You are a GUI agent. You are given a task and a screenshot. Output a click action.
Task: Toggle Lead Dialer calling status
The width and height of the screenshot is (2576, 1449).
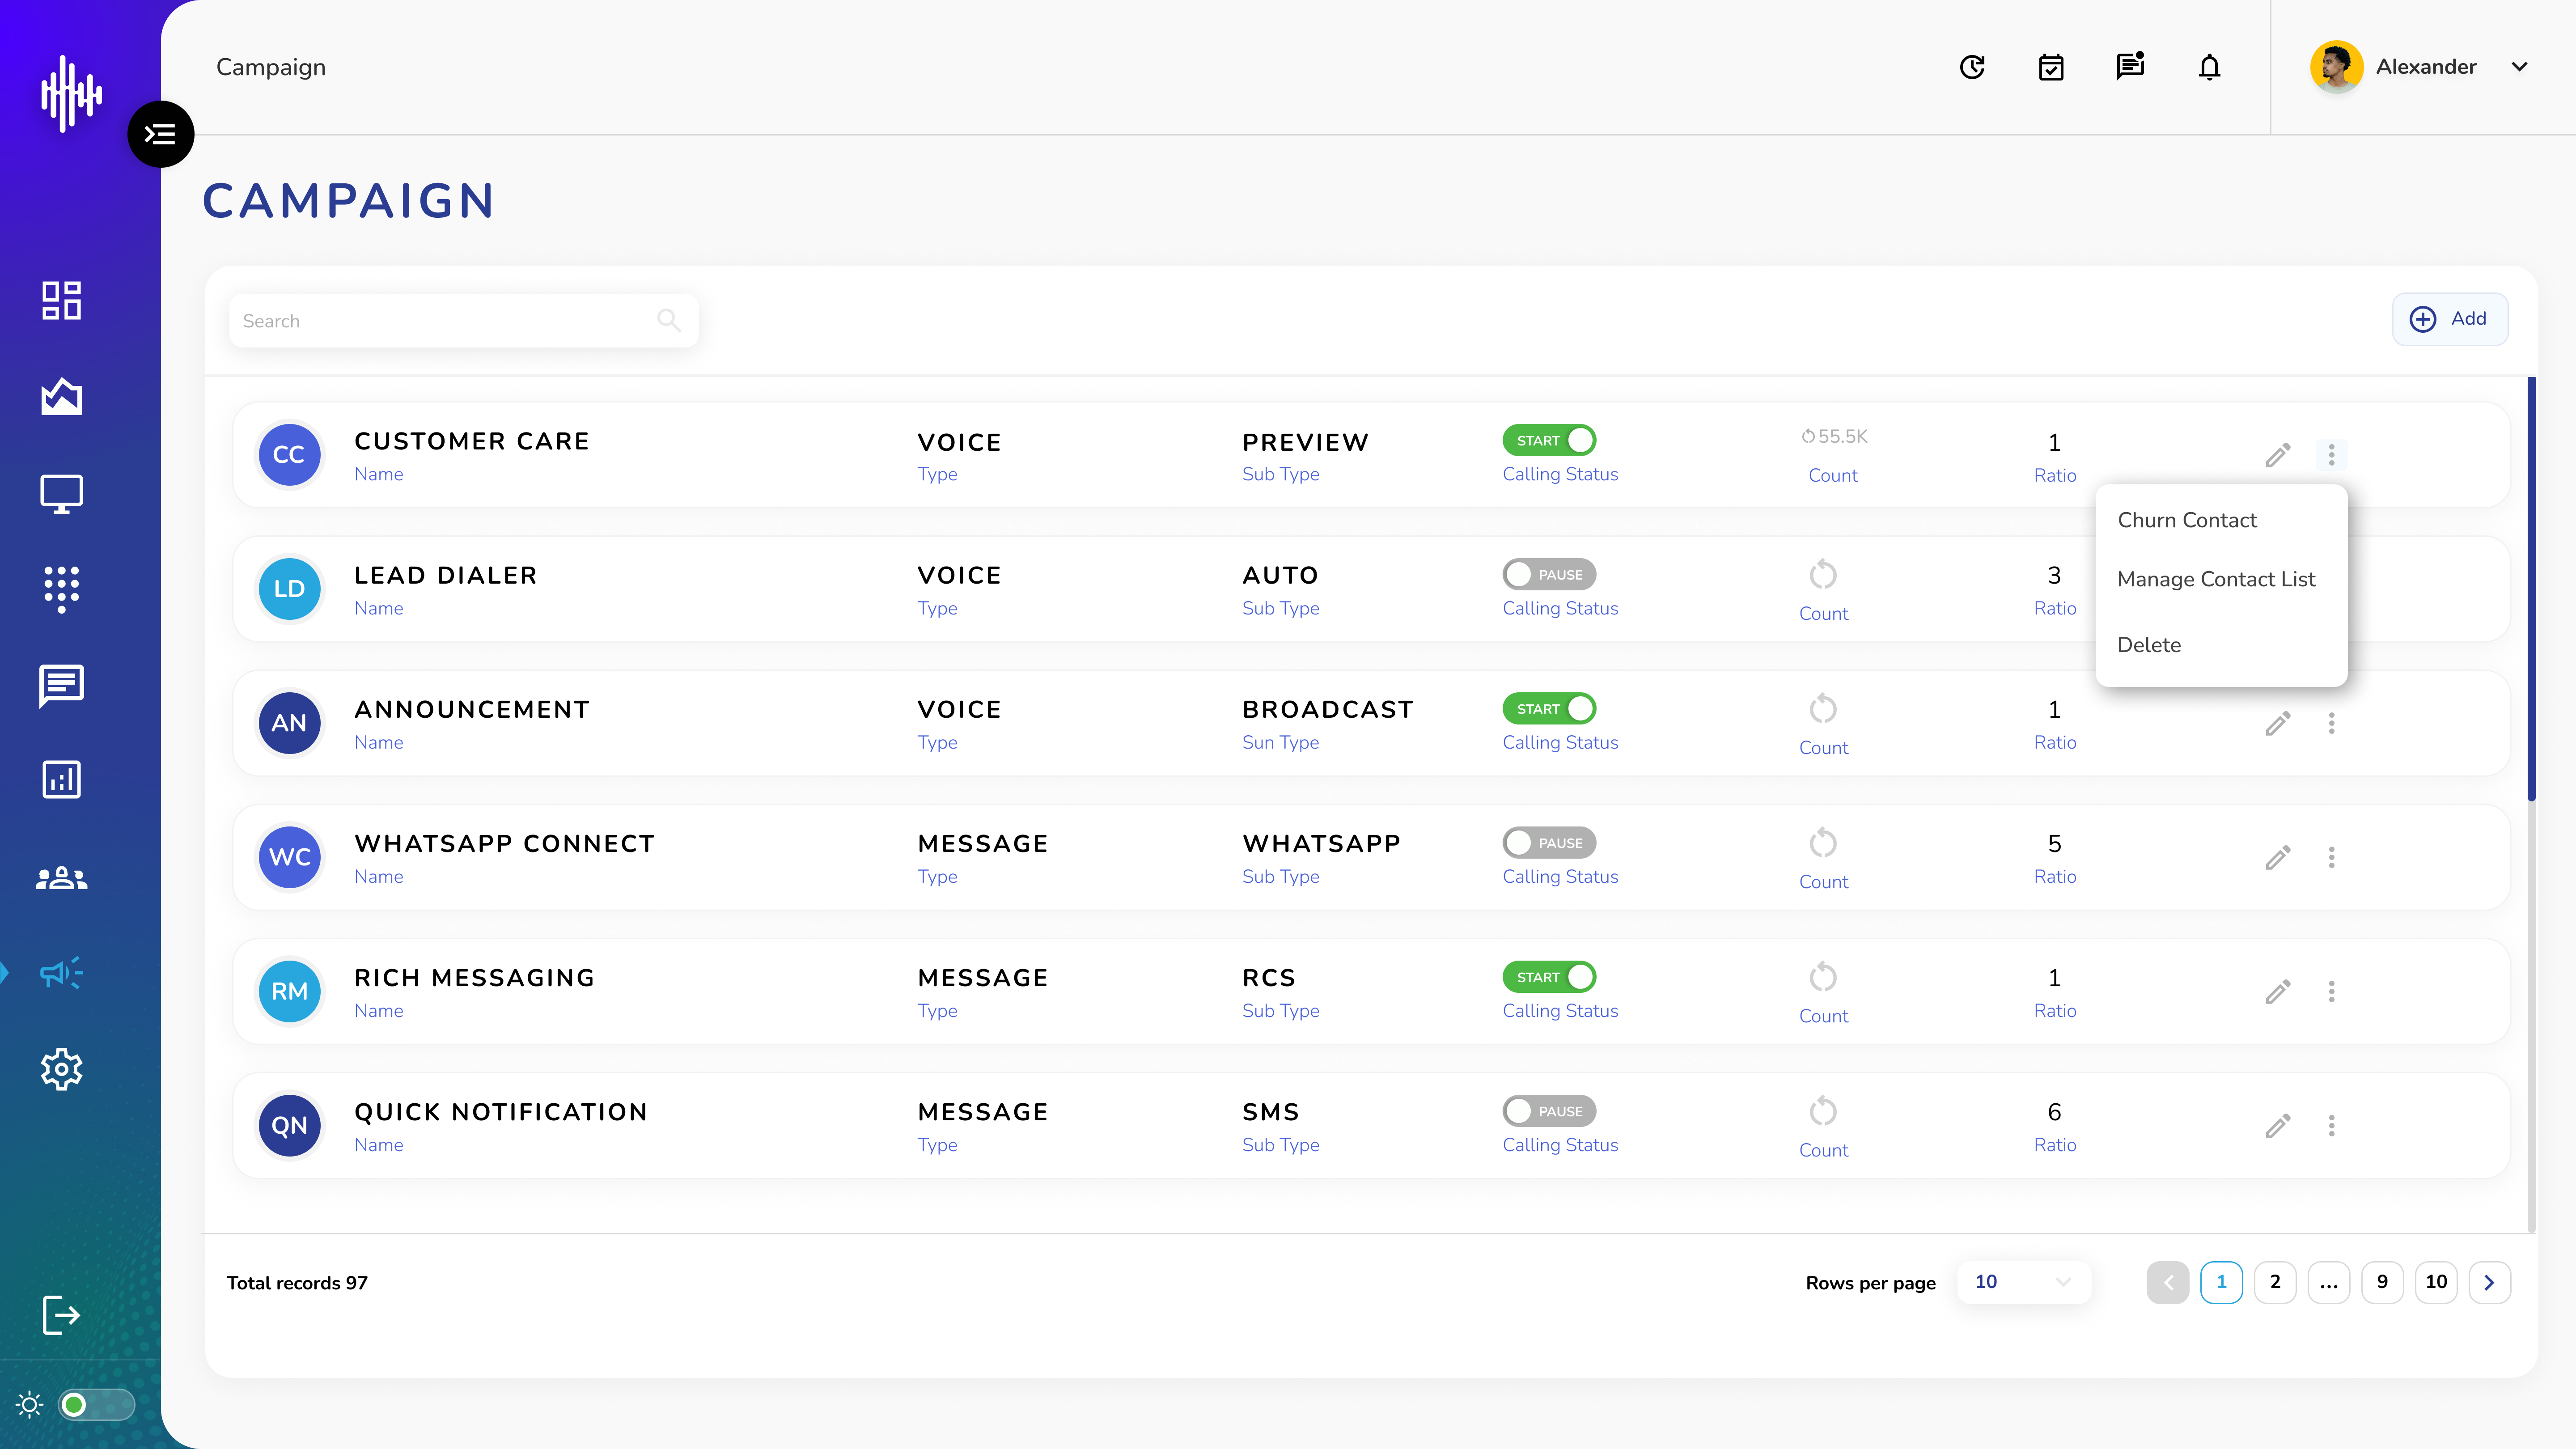click(x=1549, y=574)
